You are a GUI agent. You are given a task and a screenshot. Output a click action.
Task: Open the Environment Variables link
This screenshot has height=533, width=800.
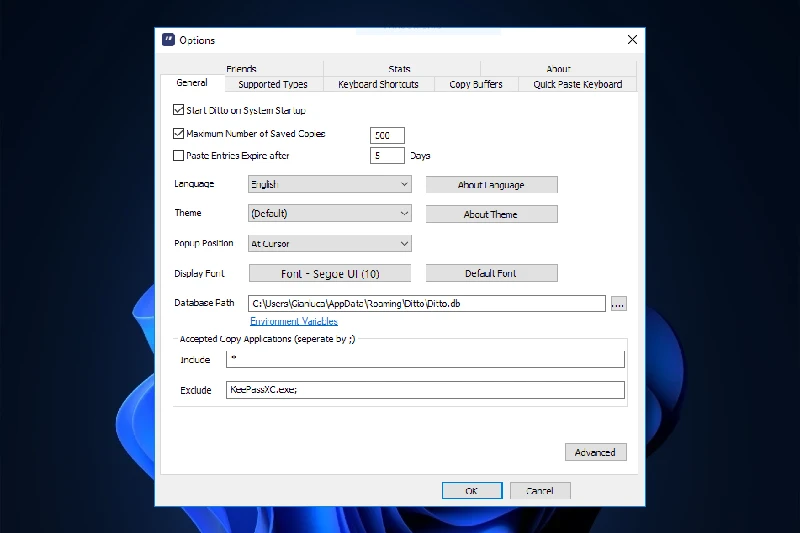tap(294, 321)
